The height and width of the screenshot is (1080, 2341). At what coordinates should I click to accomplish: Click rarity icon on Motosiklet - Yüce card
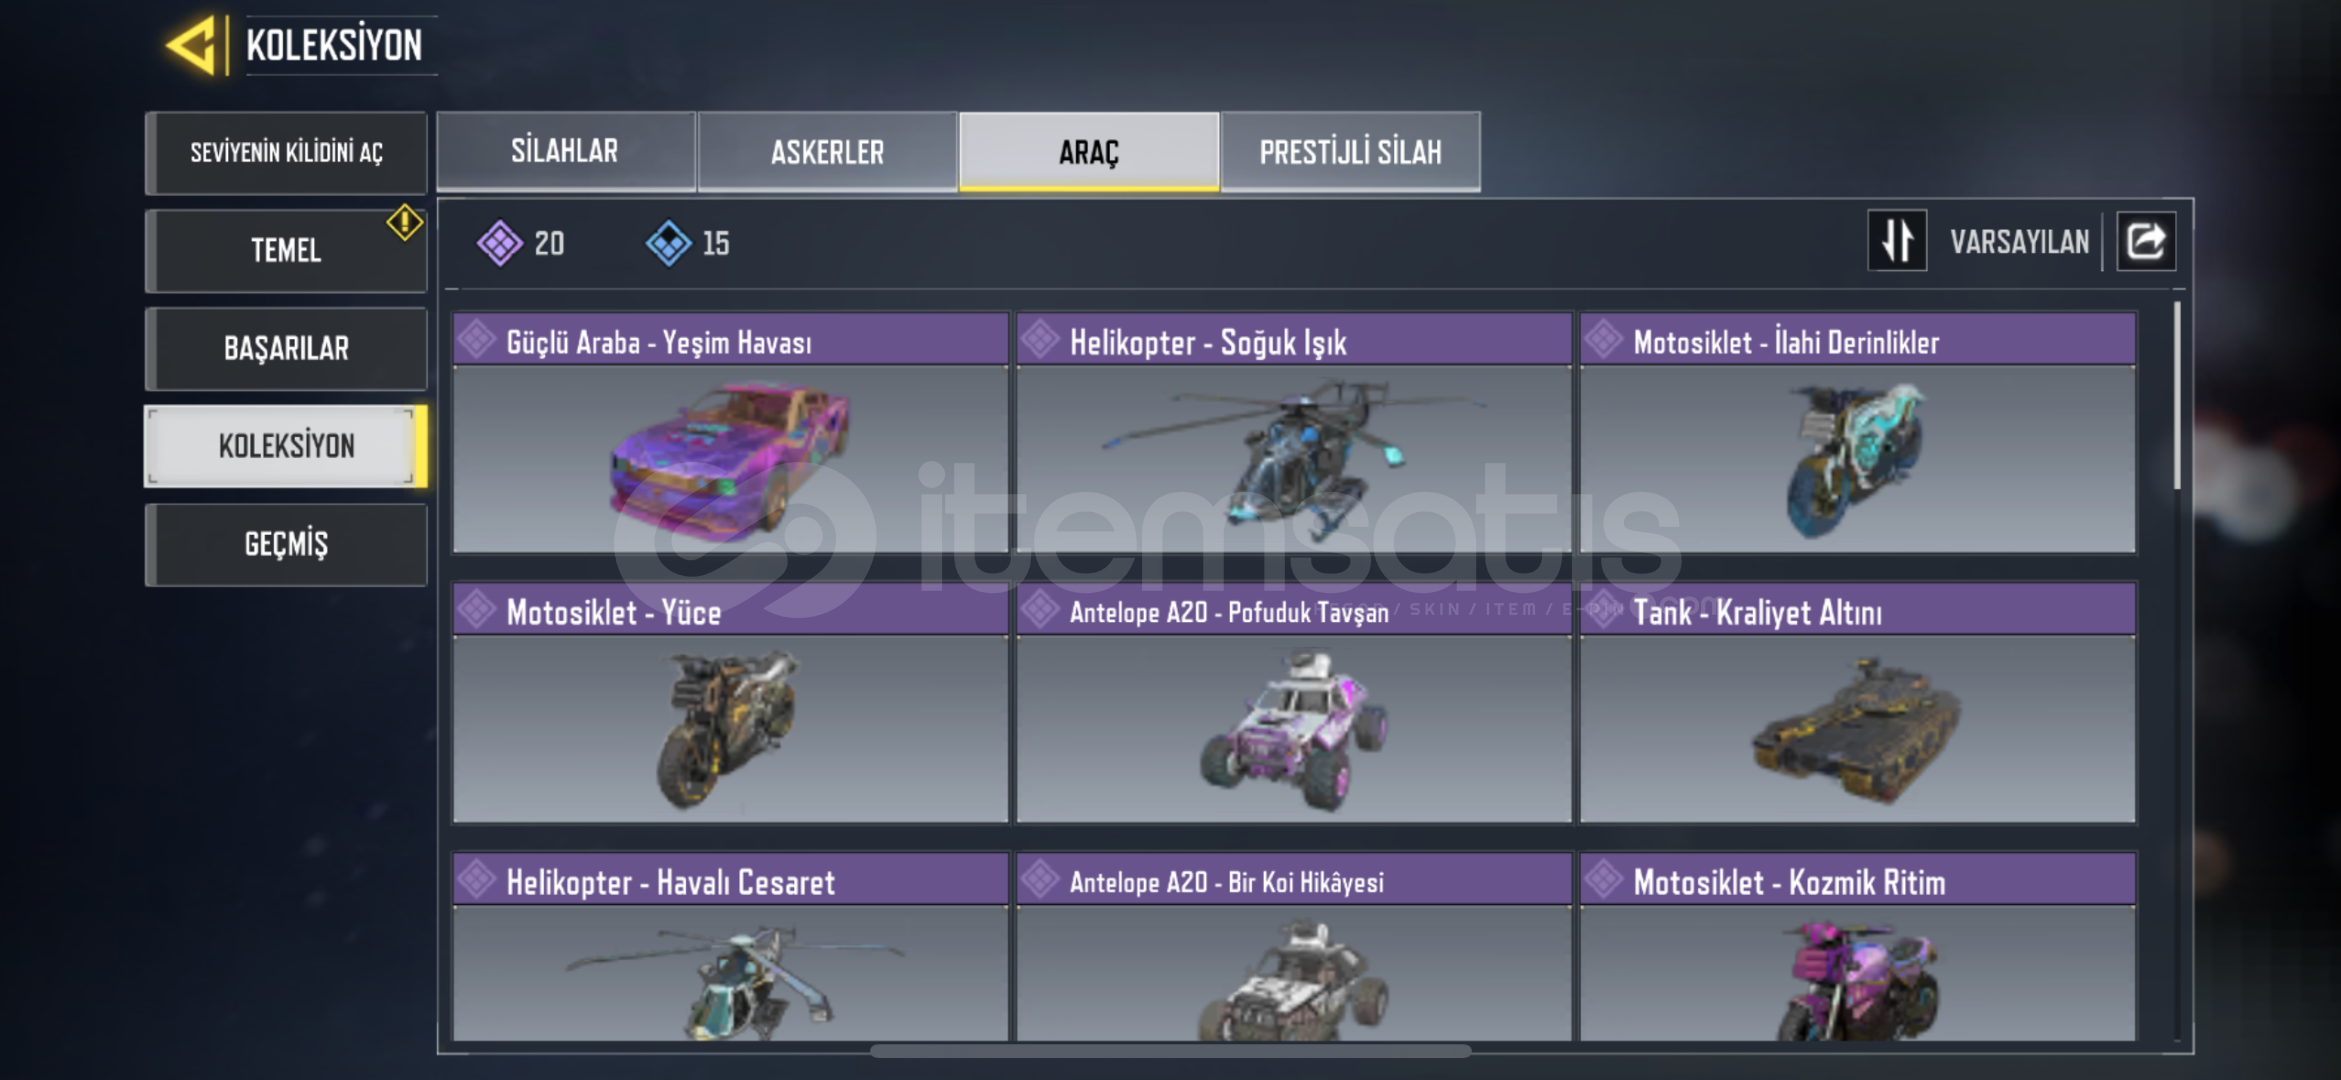[477, 609]
